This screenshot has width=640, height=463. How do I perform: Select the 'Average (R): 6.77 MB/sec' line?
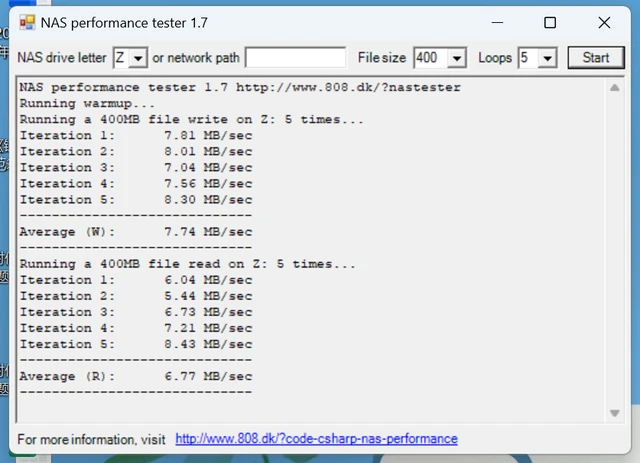[136, 376]
